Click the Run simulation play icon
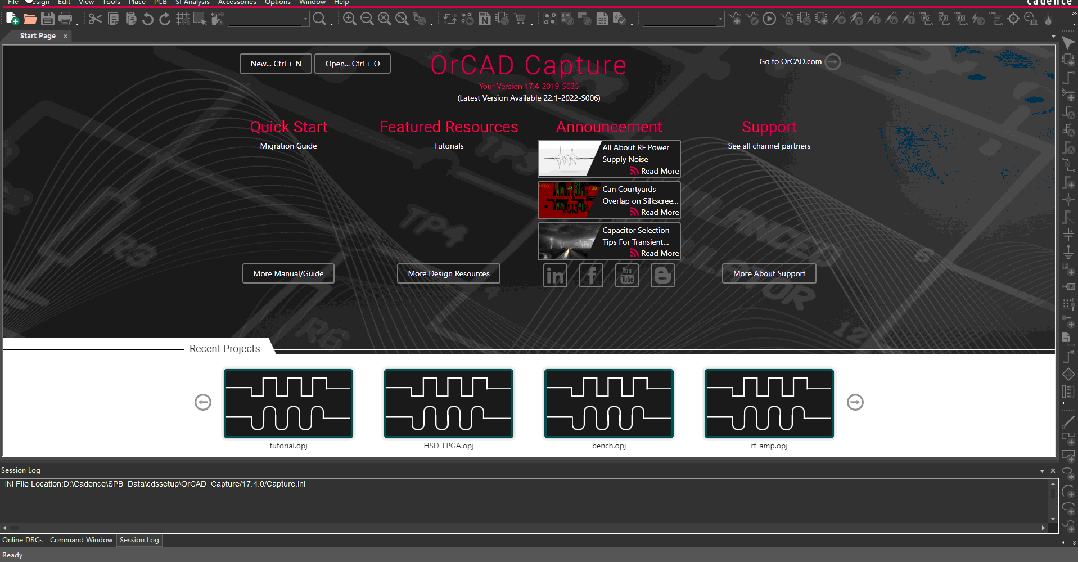This screenshot has width=1078, height=562. (769, 19)
